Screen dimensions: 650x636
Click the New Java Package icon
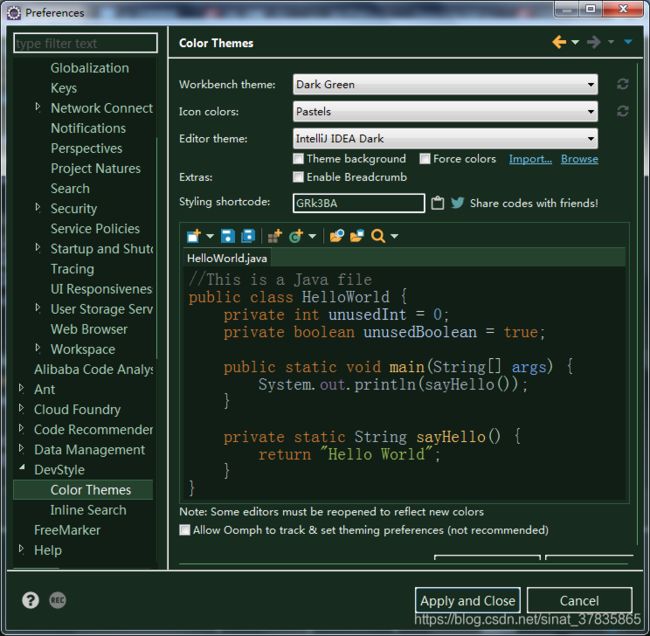pyautogui.click(x=274, y=236)
